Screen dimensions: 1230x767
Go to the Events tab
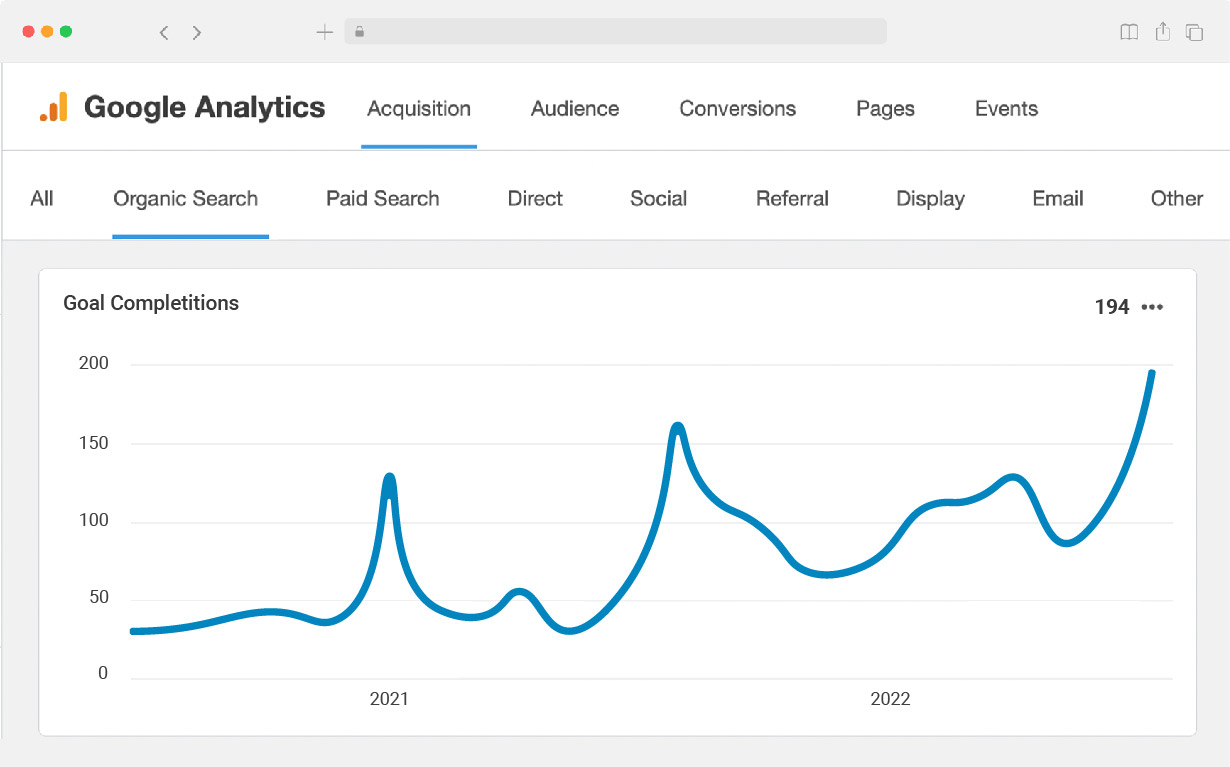(1006, 109)
